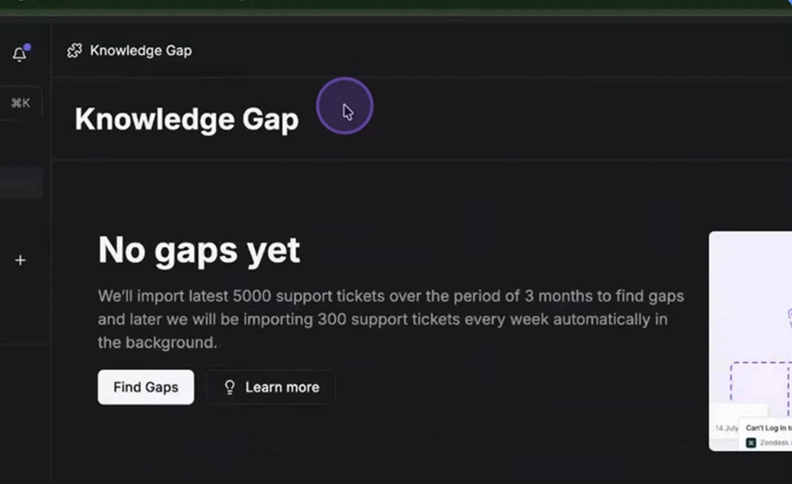This screenshot has height=484, width=792.
Task: Select the Knowledge Gap breadcrumb label
Action: (140, 50)
